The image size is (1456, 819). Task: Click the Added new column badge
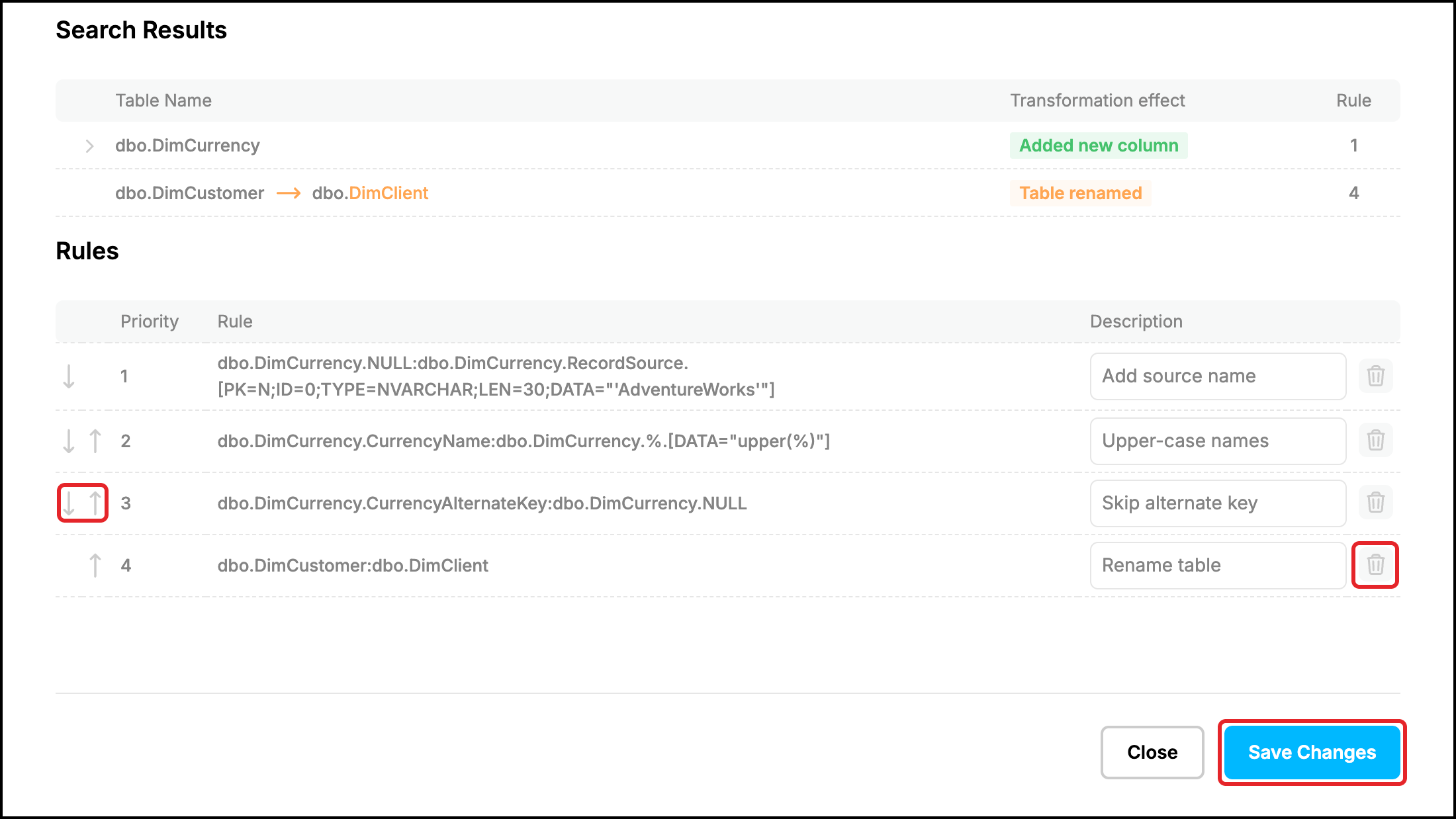1098,145
